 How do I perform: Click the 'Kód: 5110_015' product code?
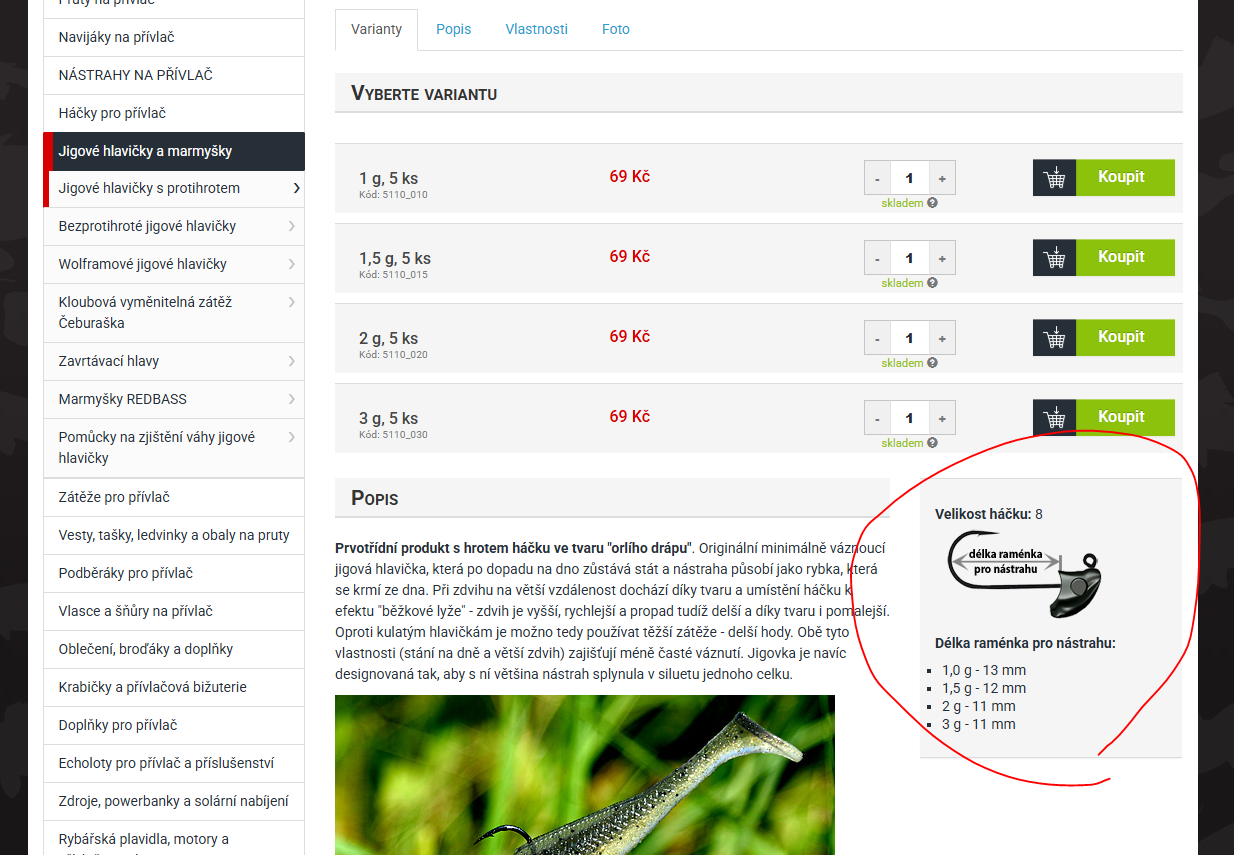[393, 275]
